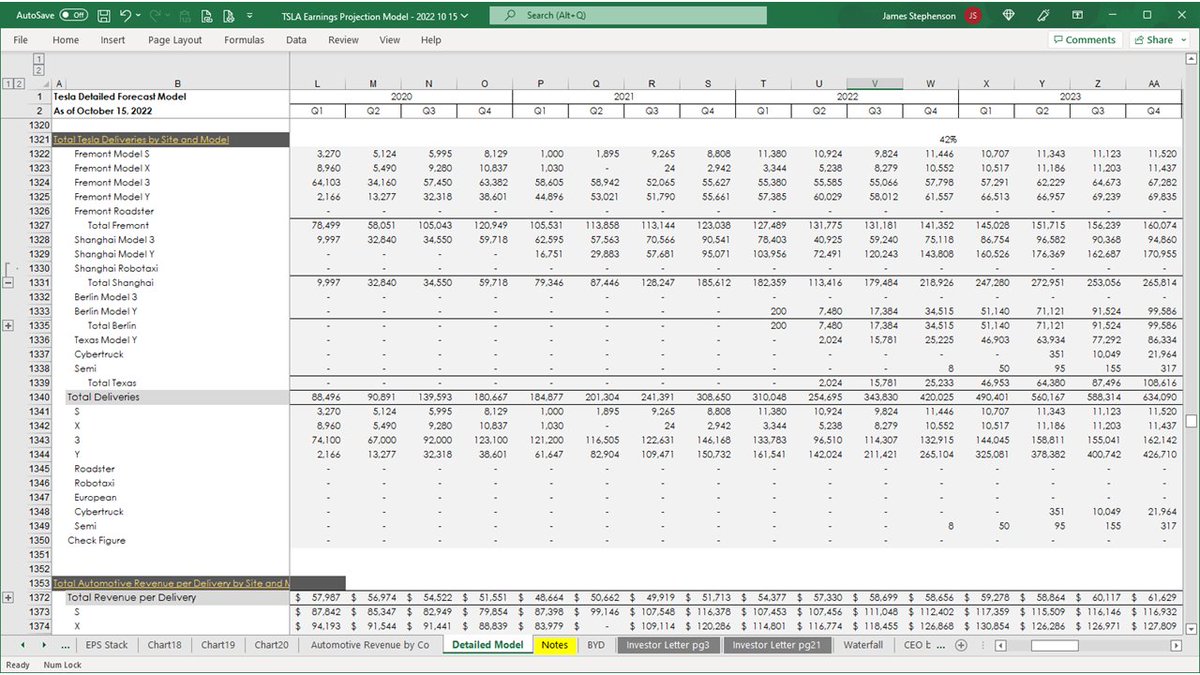
Task: Open the Formulas ribbon tab
Action: [244, 40]
